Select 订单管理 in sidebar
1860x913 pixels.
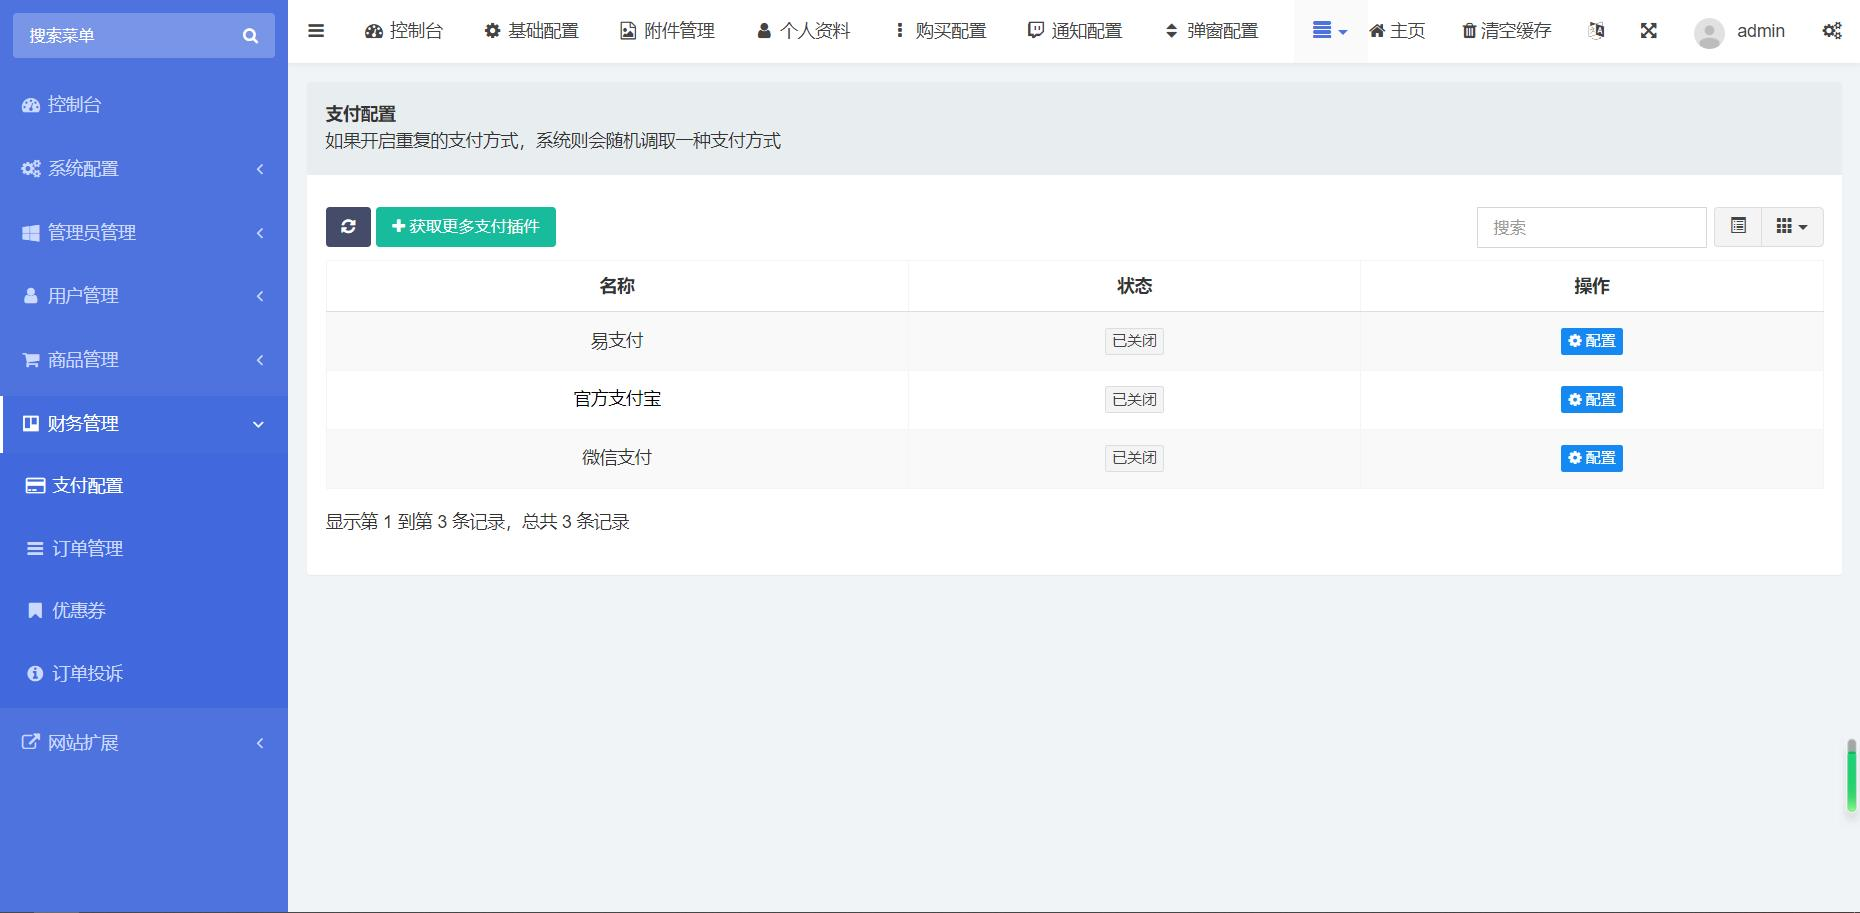coord(87,549)
